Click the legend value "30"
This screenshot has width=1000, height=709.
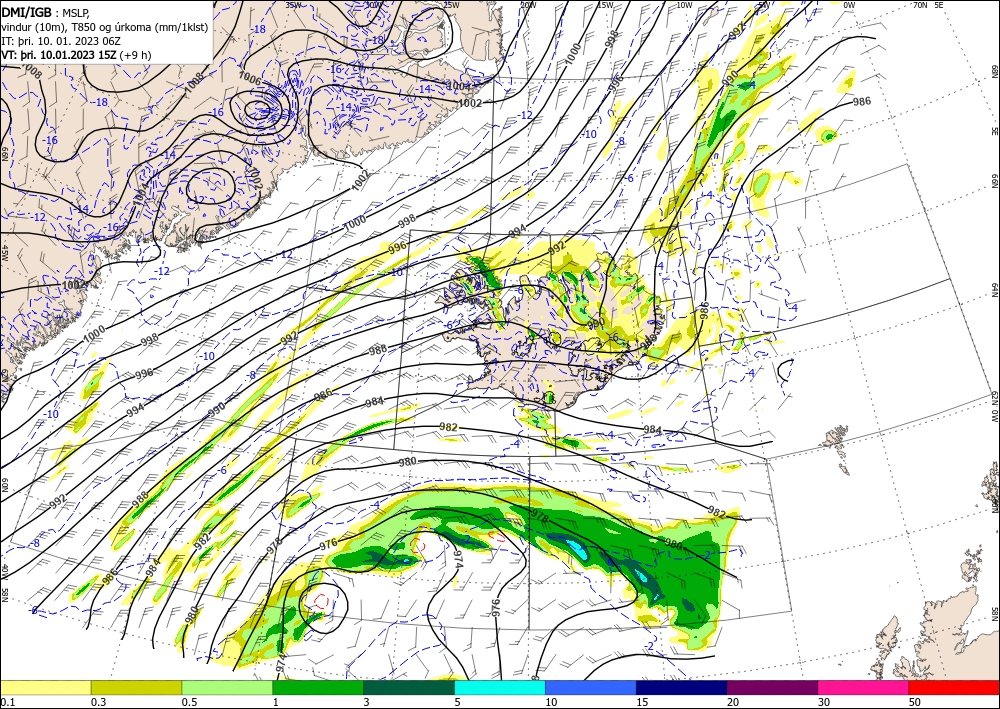(x=824, y=702)
